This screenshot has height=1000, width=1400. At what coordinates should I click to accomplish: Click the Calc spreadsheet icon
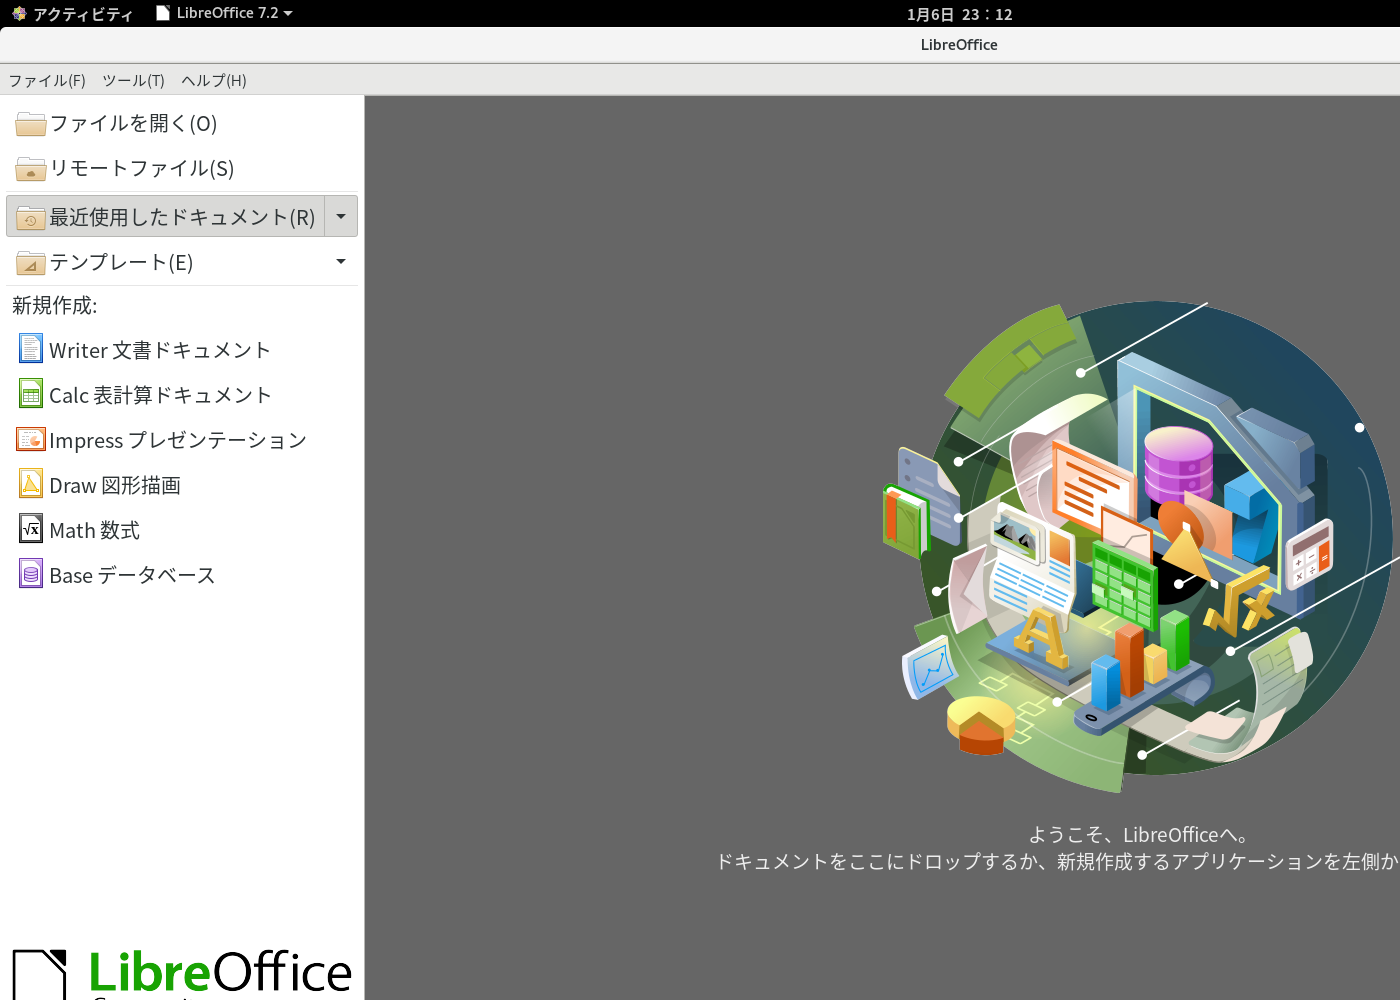click(x=31, y=394)
